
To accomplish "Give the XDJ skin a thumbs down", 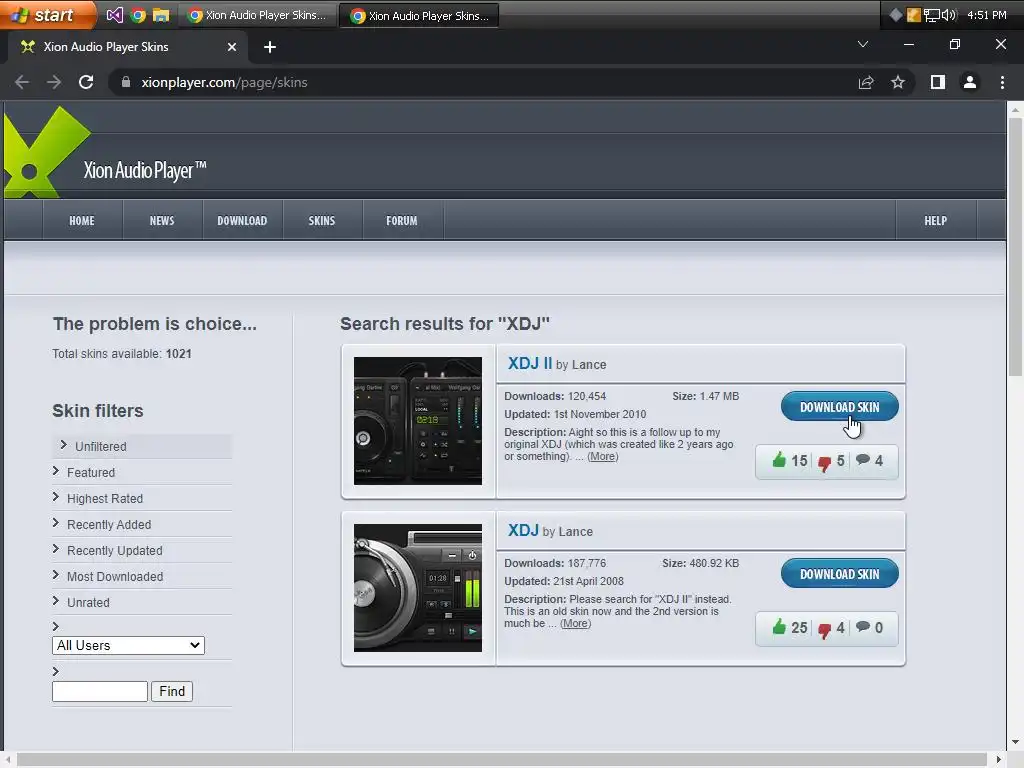I will point(824,630).
